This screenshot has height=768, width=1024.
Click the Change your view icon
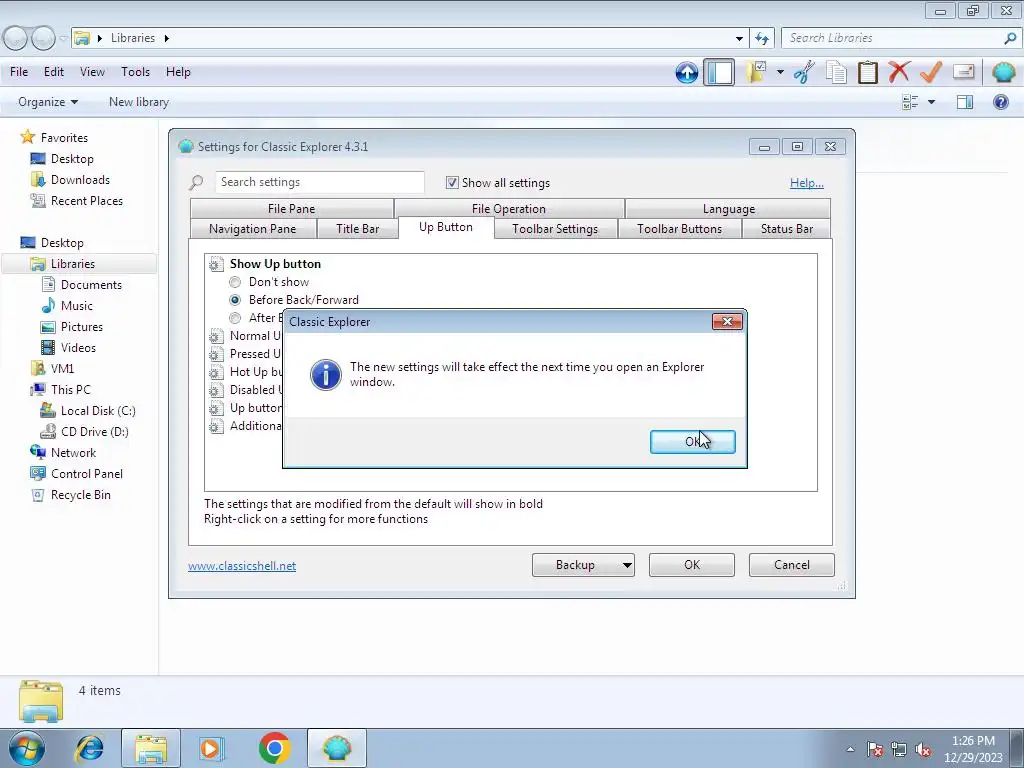pyautogui.click(x=910, y=102)
